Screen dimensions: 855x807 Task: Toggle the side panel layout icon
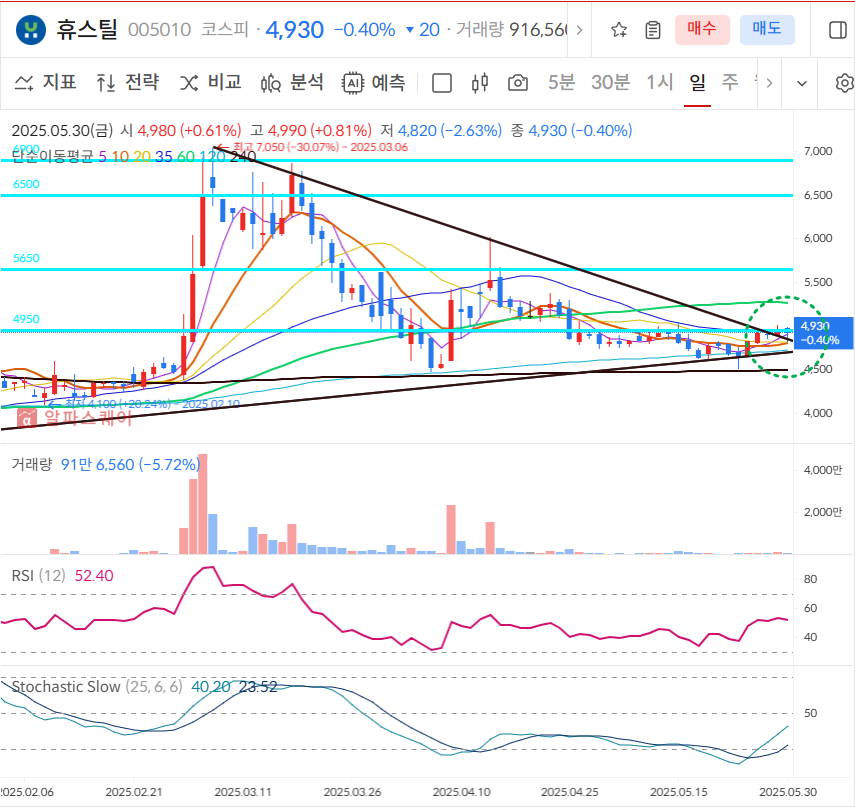(x=838, y=30)
